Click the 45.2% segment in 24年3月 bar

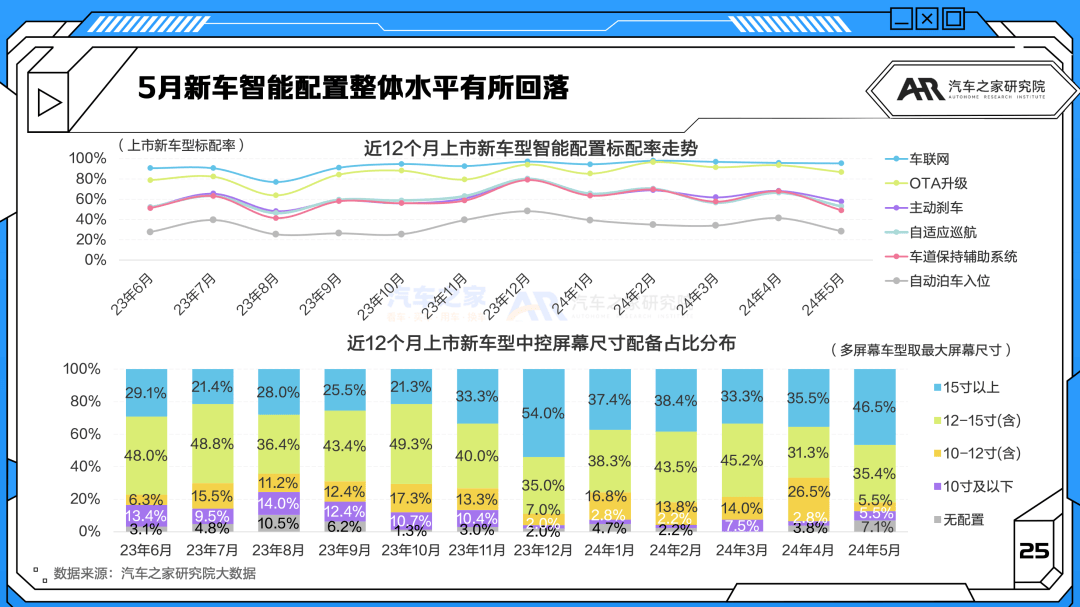coord(742,460)
